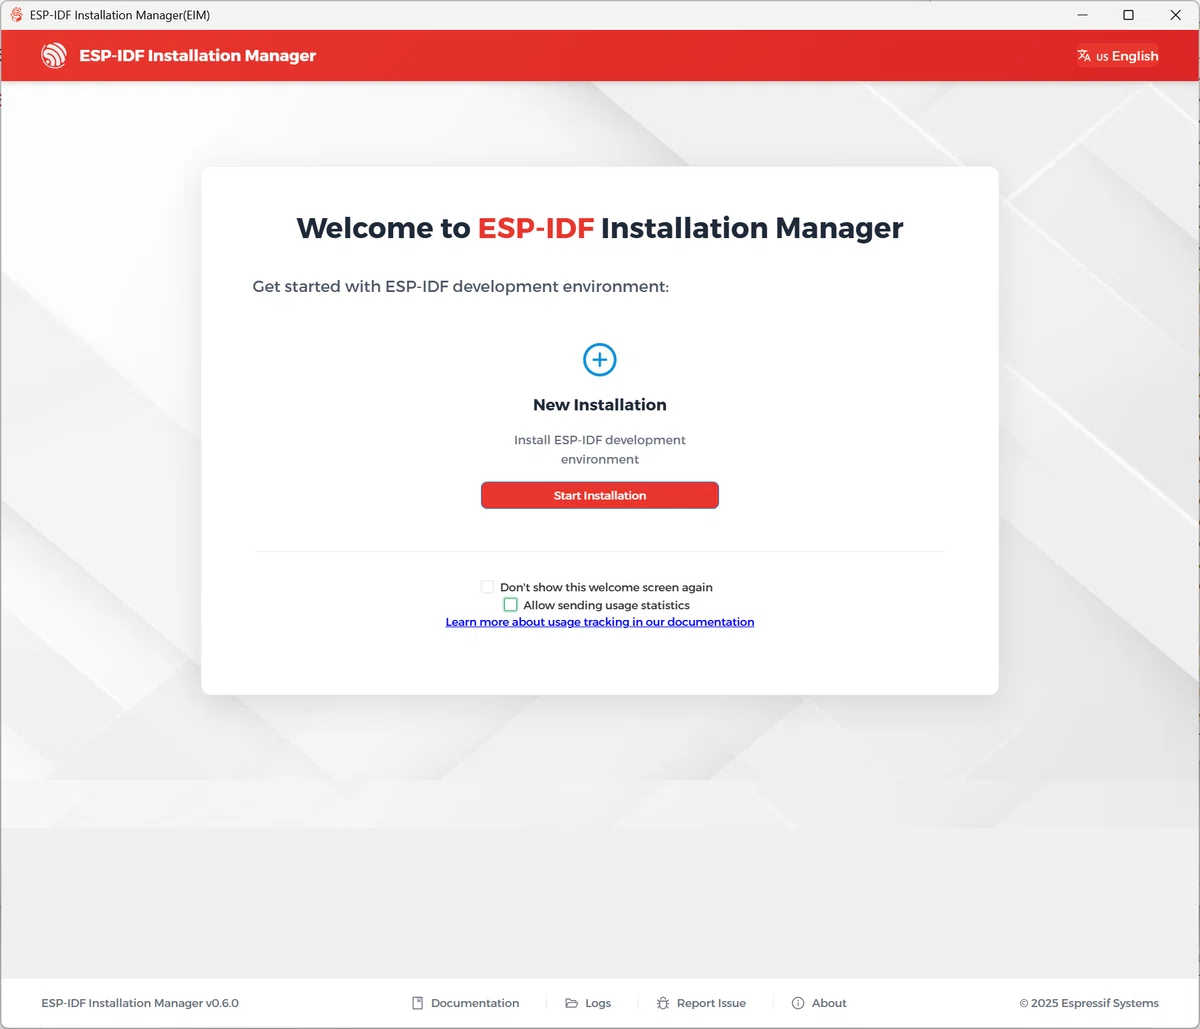Click the New Installation heading

600,405
